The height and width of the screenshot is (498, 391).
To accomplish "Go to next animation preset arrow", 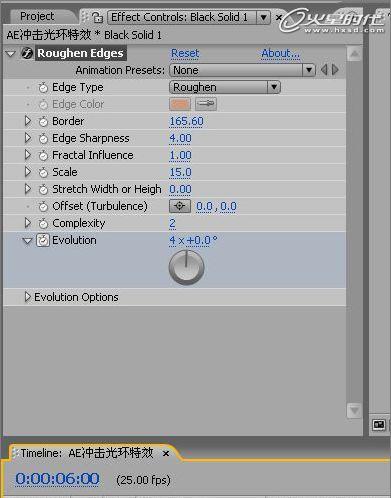I will coord(335,70).
